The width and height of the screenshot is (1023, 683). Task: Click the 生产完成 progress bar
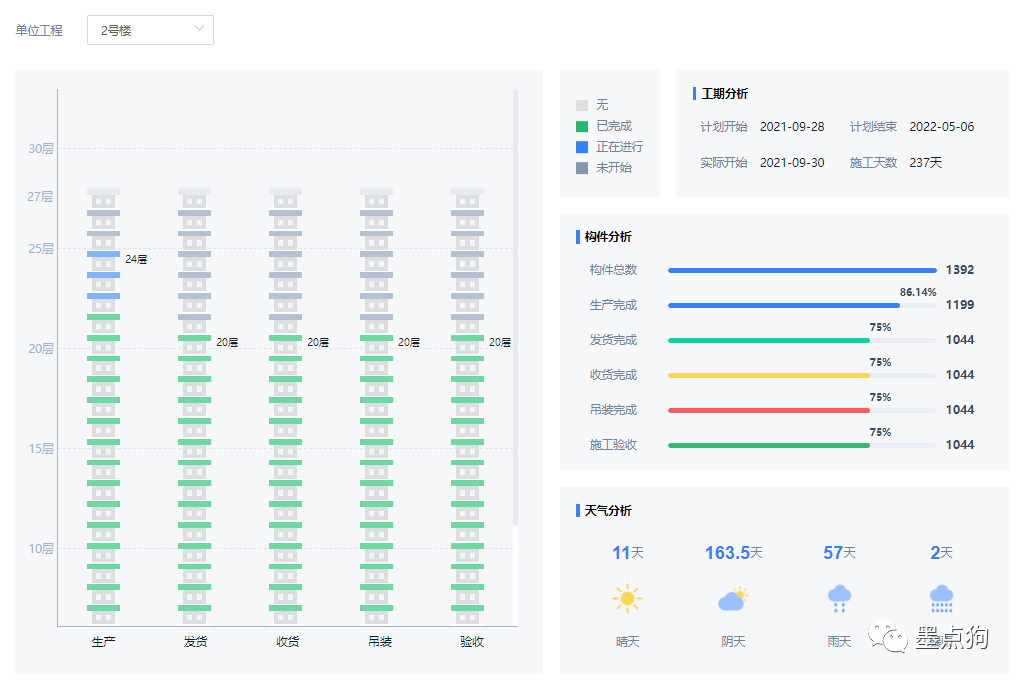tap(784, 305)
